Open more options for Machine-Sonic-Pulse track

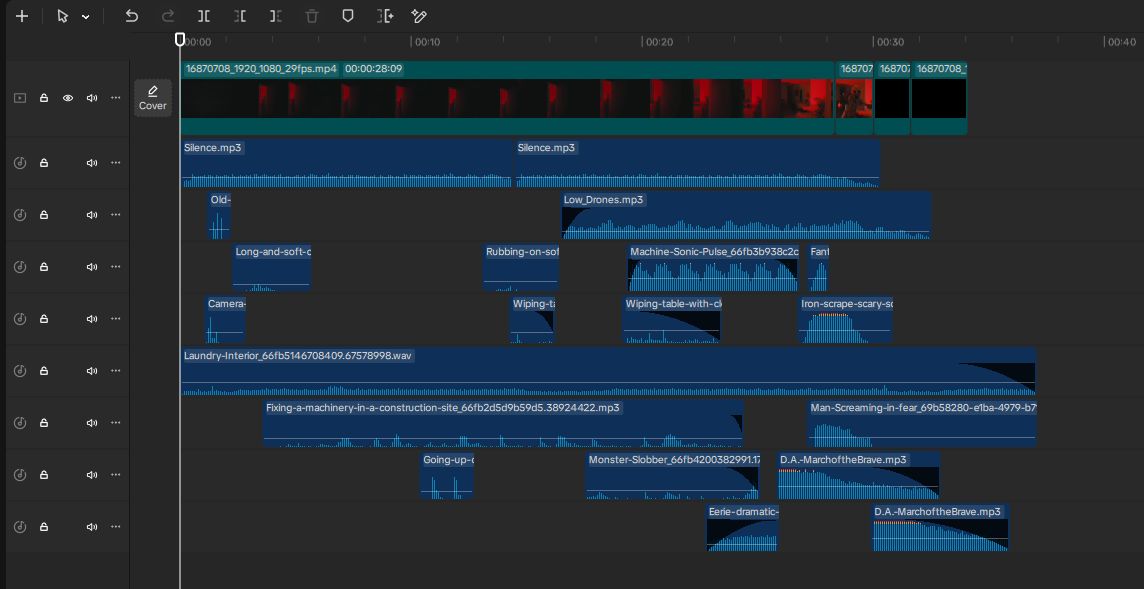click(x=115, y=266)
